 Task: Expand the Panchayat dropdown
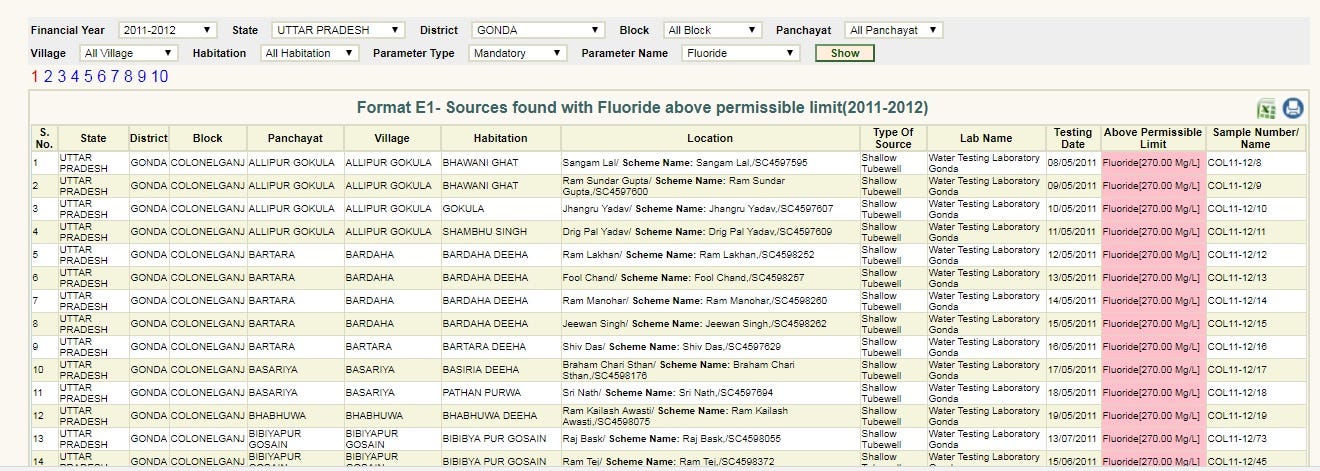coord(893,31)
